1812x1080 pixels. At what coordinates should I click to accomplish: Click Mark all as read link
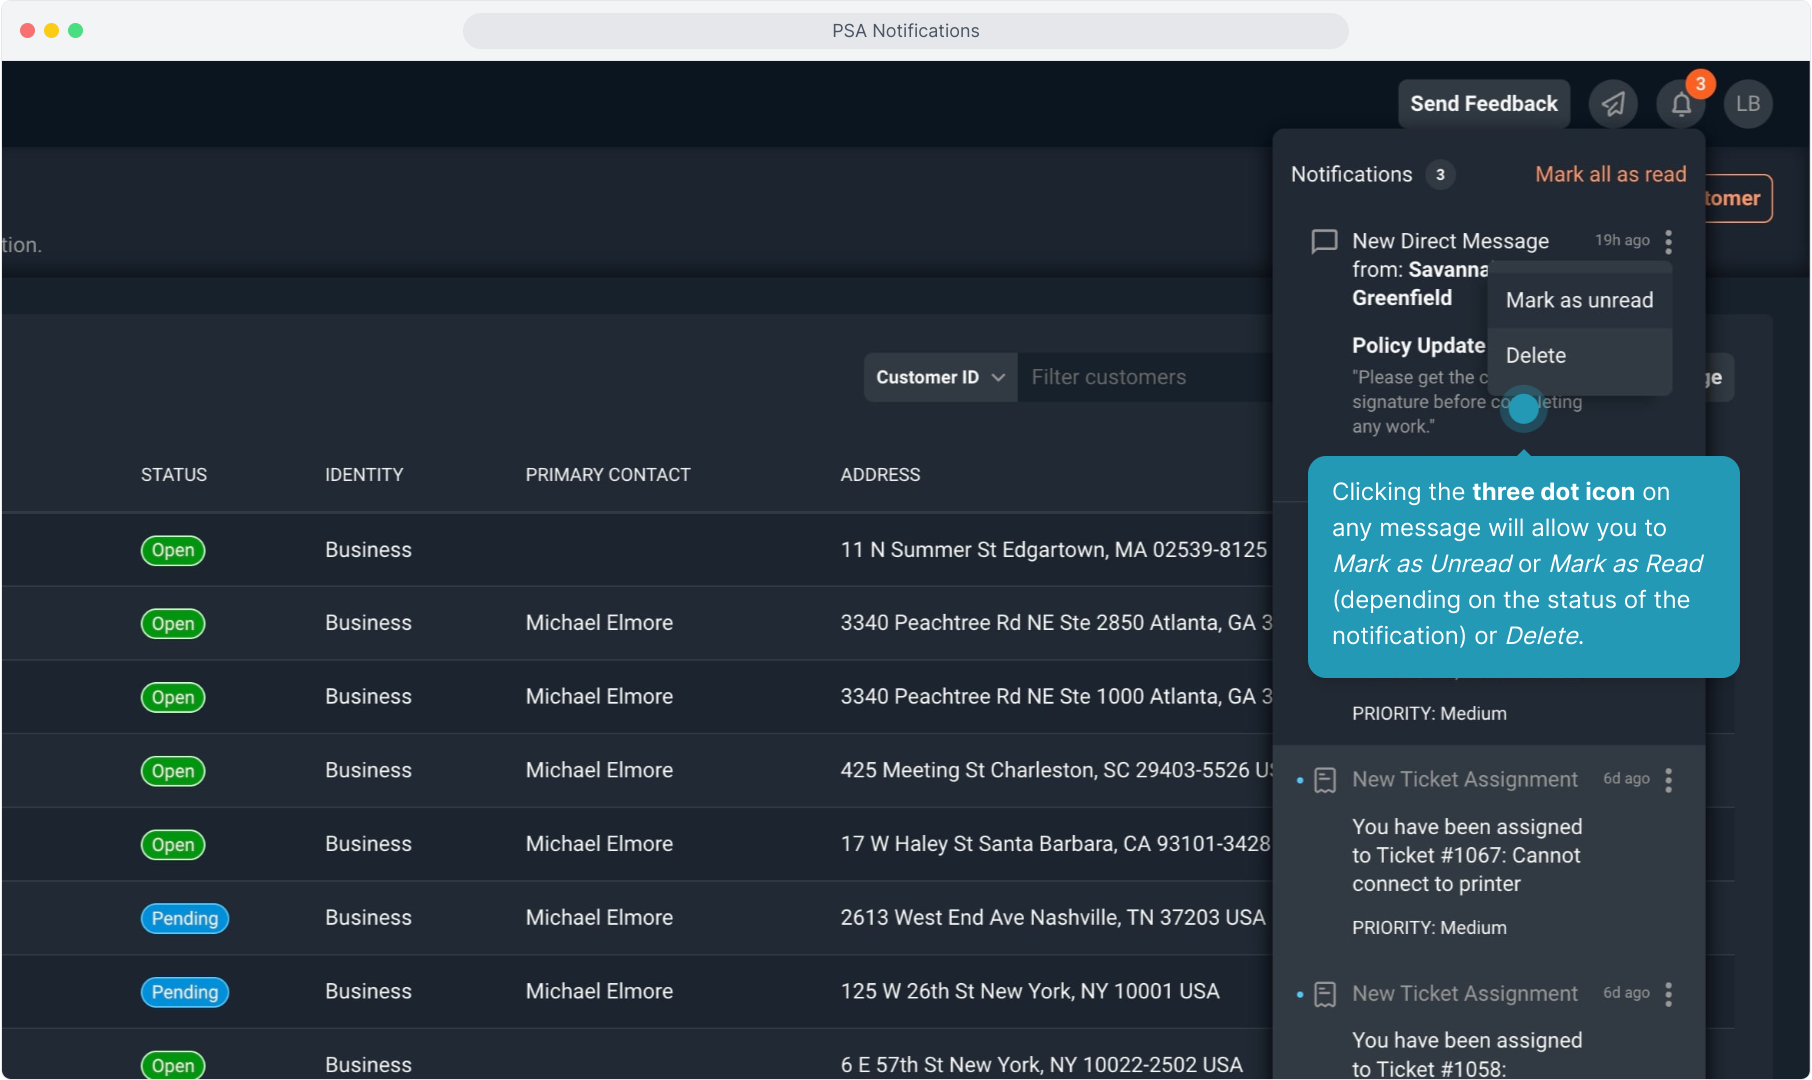(1610, 174)
